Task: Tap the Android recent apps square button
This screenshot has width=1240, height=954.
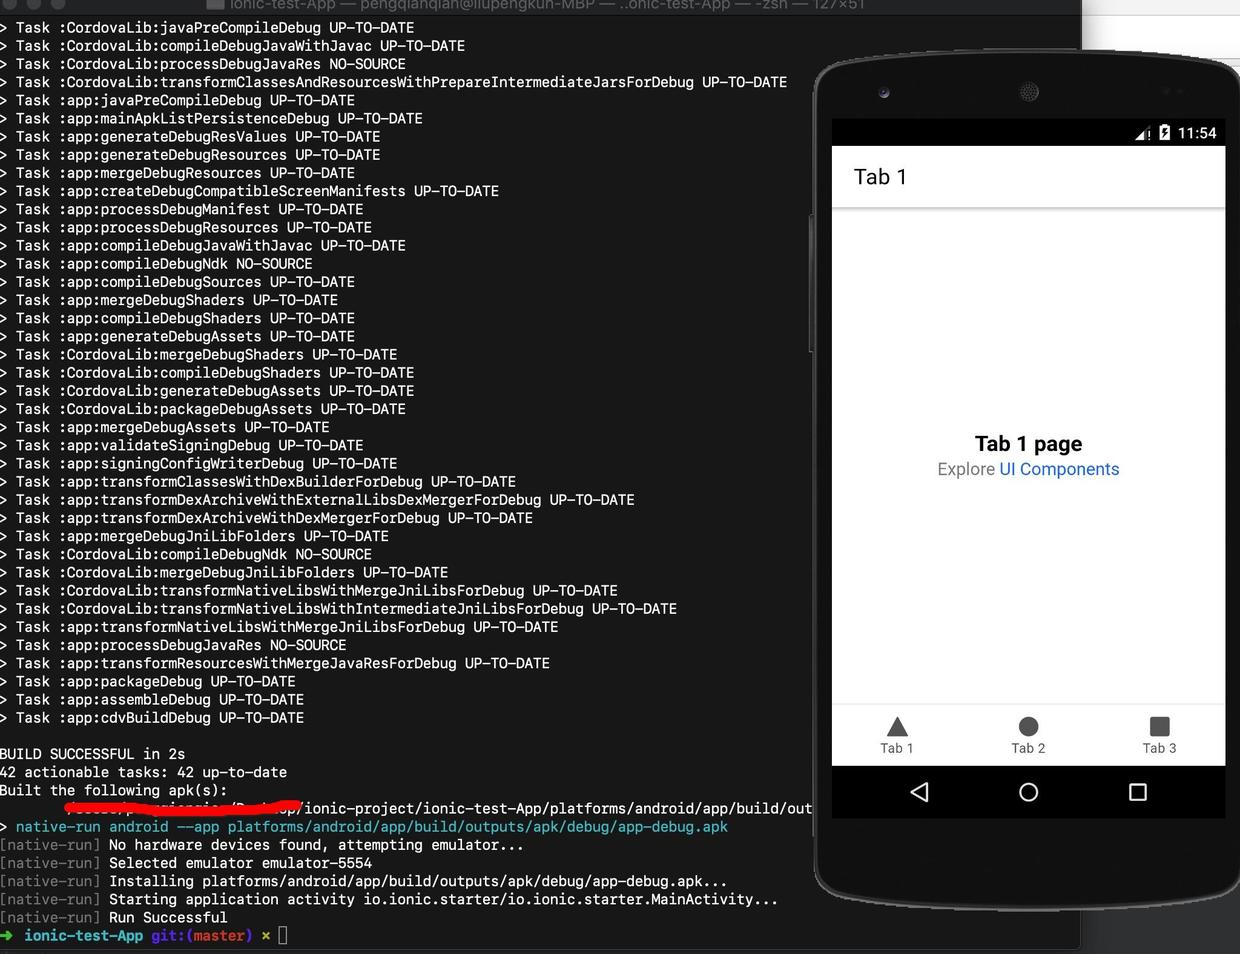Action: coord(1138,792)
